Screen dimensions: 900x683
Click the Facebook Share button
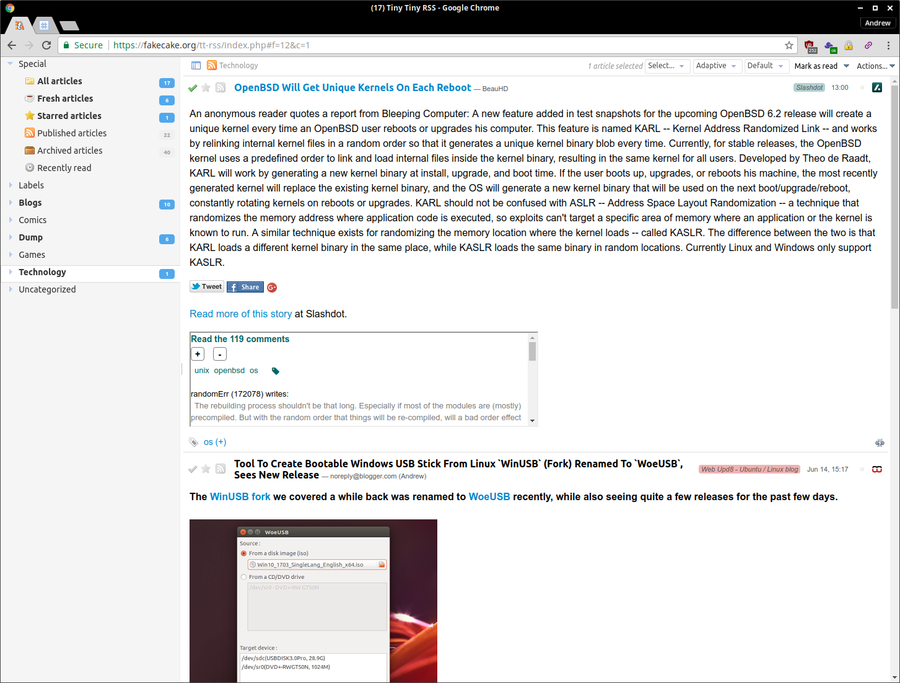[245, 287]
